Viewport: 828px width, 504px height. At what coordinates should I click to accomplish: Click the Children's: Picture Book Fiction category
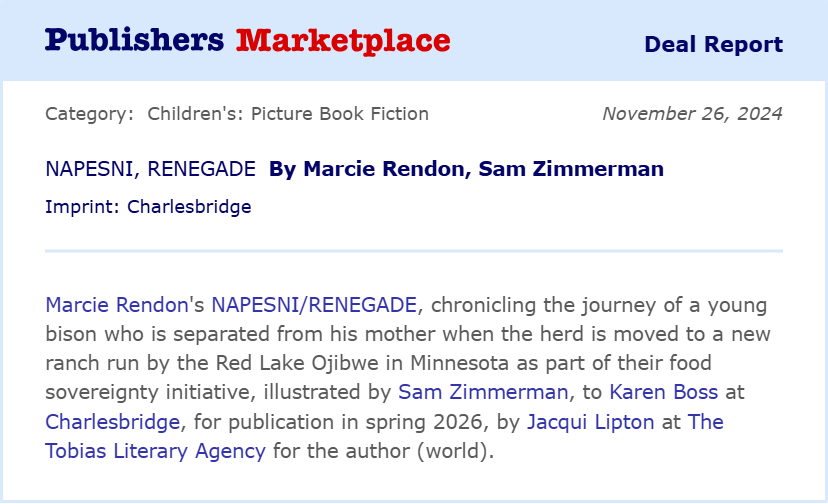[288, 114]
